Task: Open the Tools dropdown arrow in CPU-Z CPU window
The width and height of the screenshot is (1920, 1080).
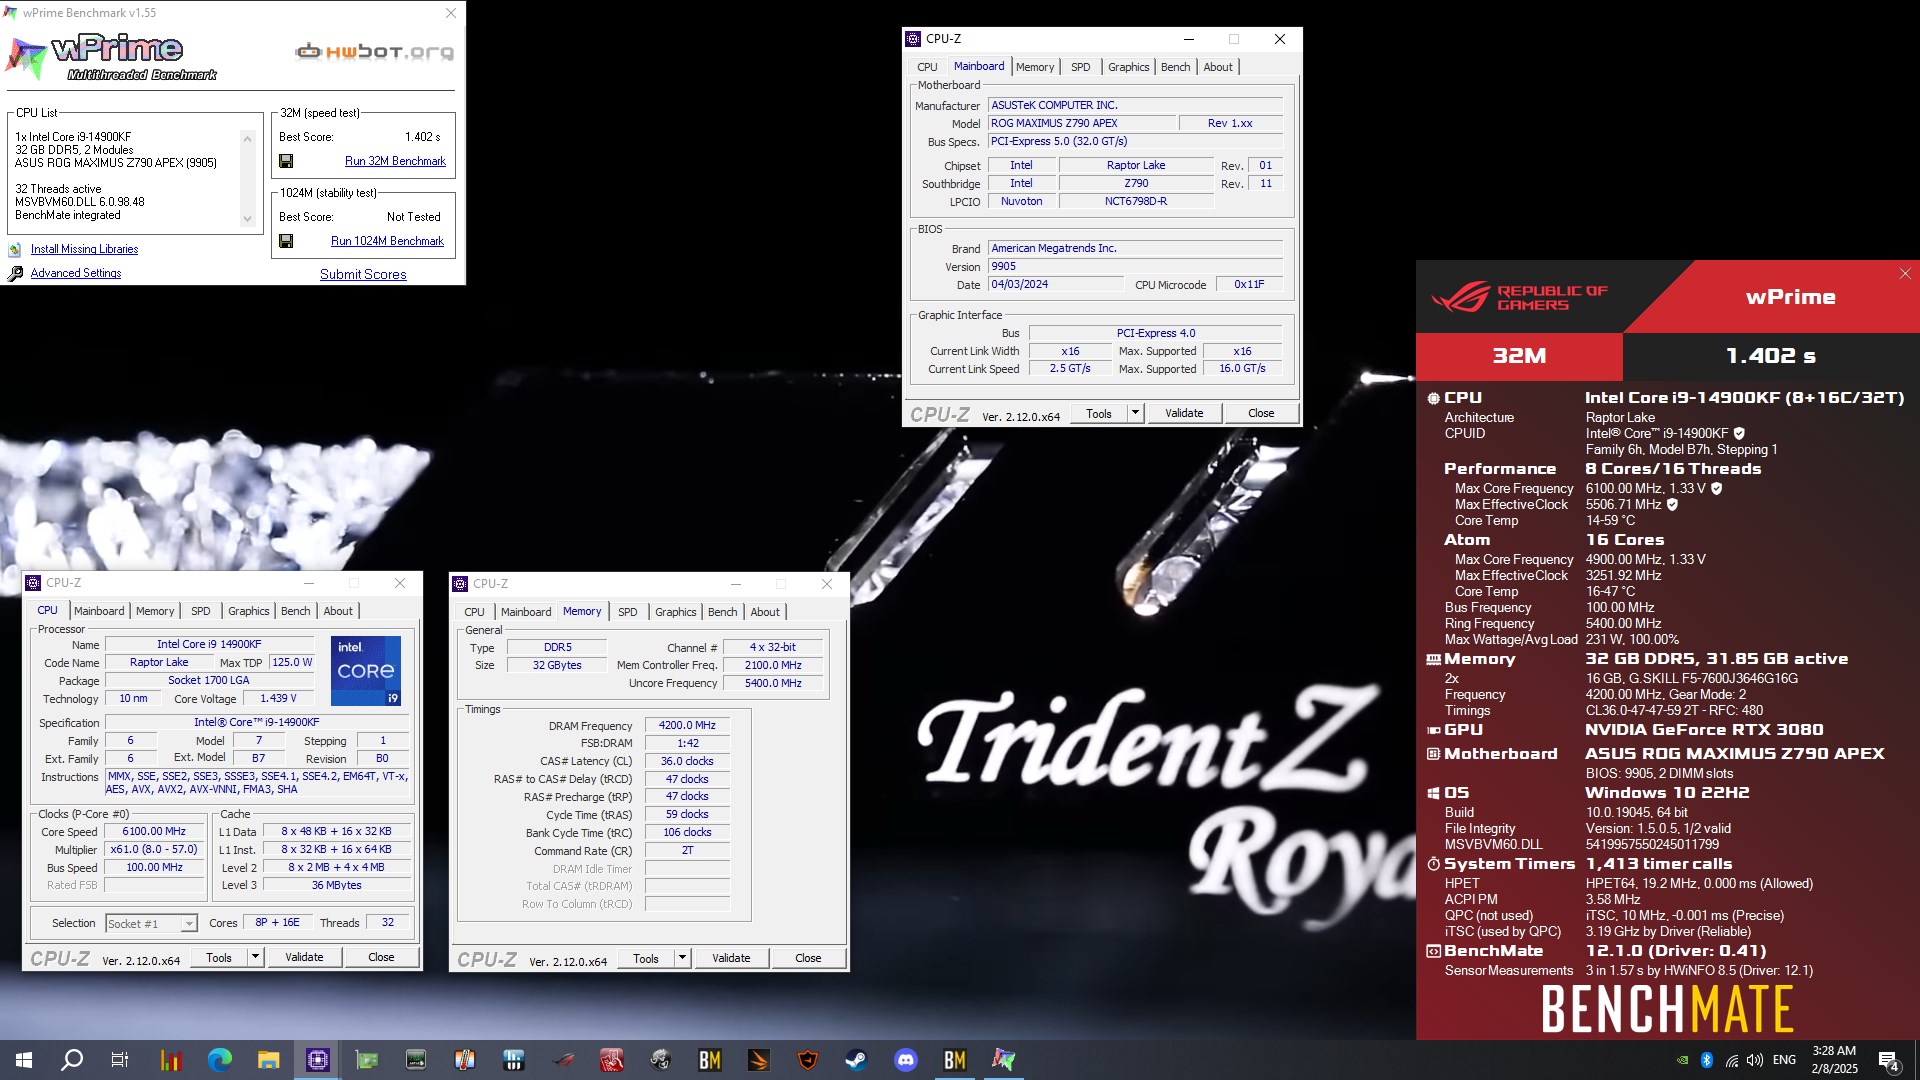Action: pyautogui.click(x=255, y=957)
